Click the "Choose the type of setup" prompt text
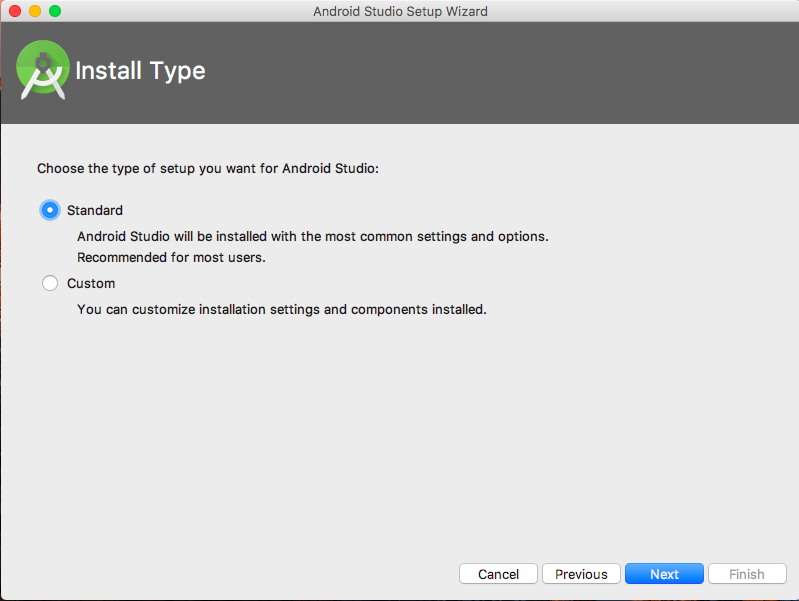Screen dimensions: 799x601 click(208, 169)
